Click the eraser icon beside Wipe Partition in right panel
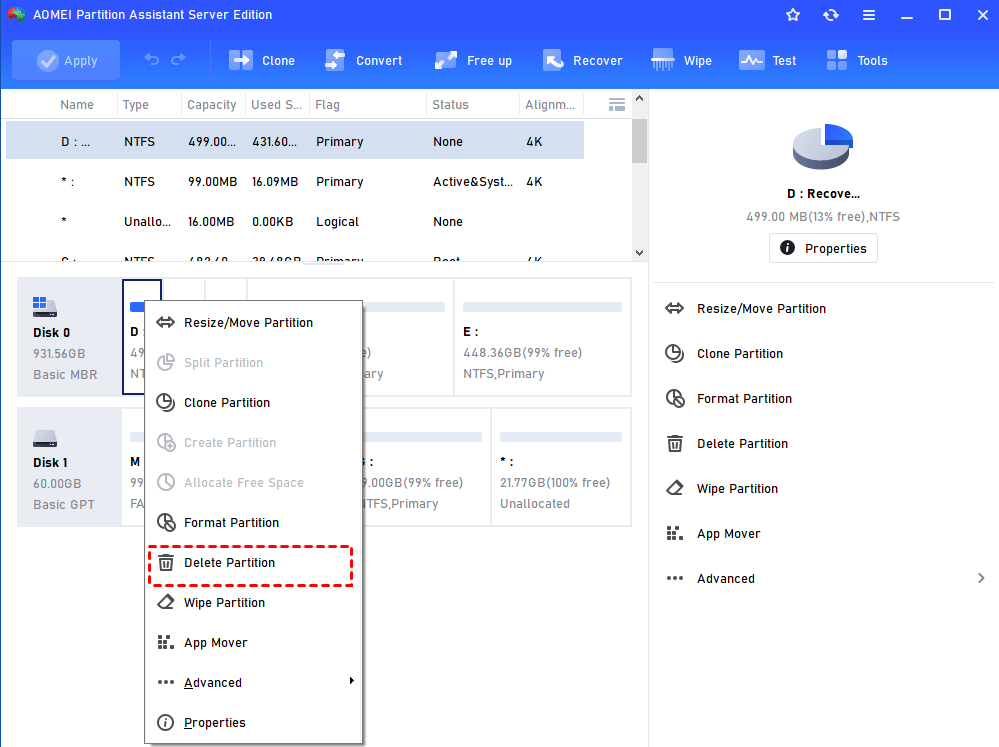Viewport: 999px width, 747px height. point(675,488)
